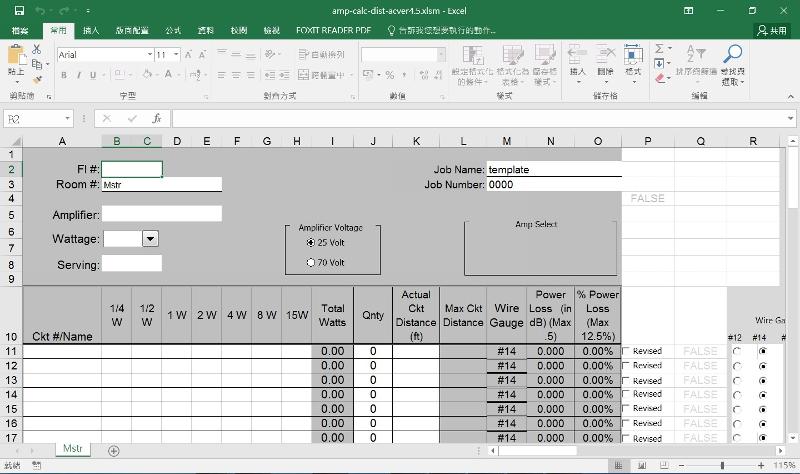Add a new sheet with plus icon

114,451
